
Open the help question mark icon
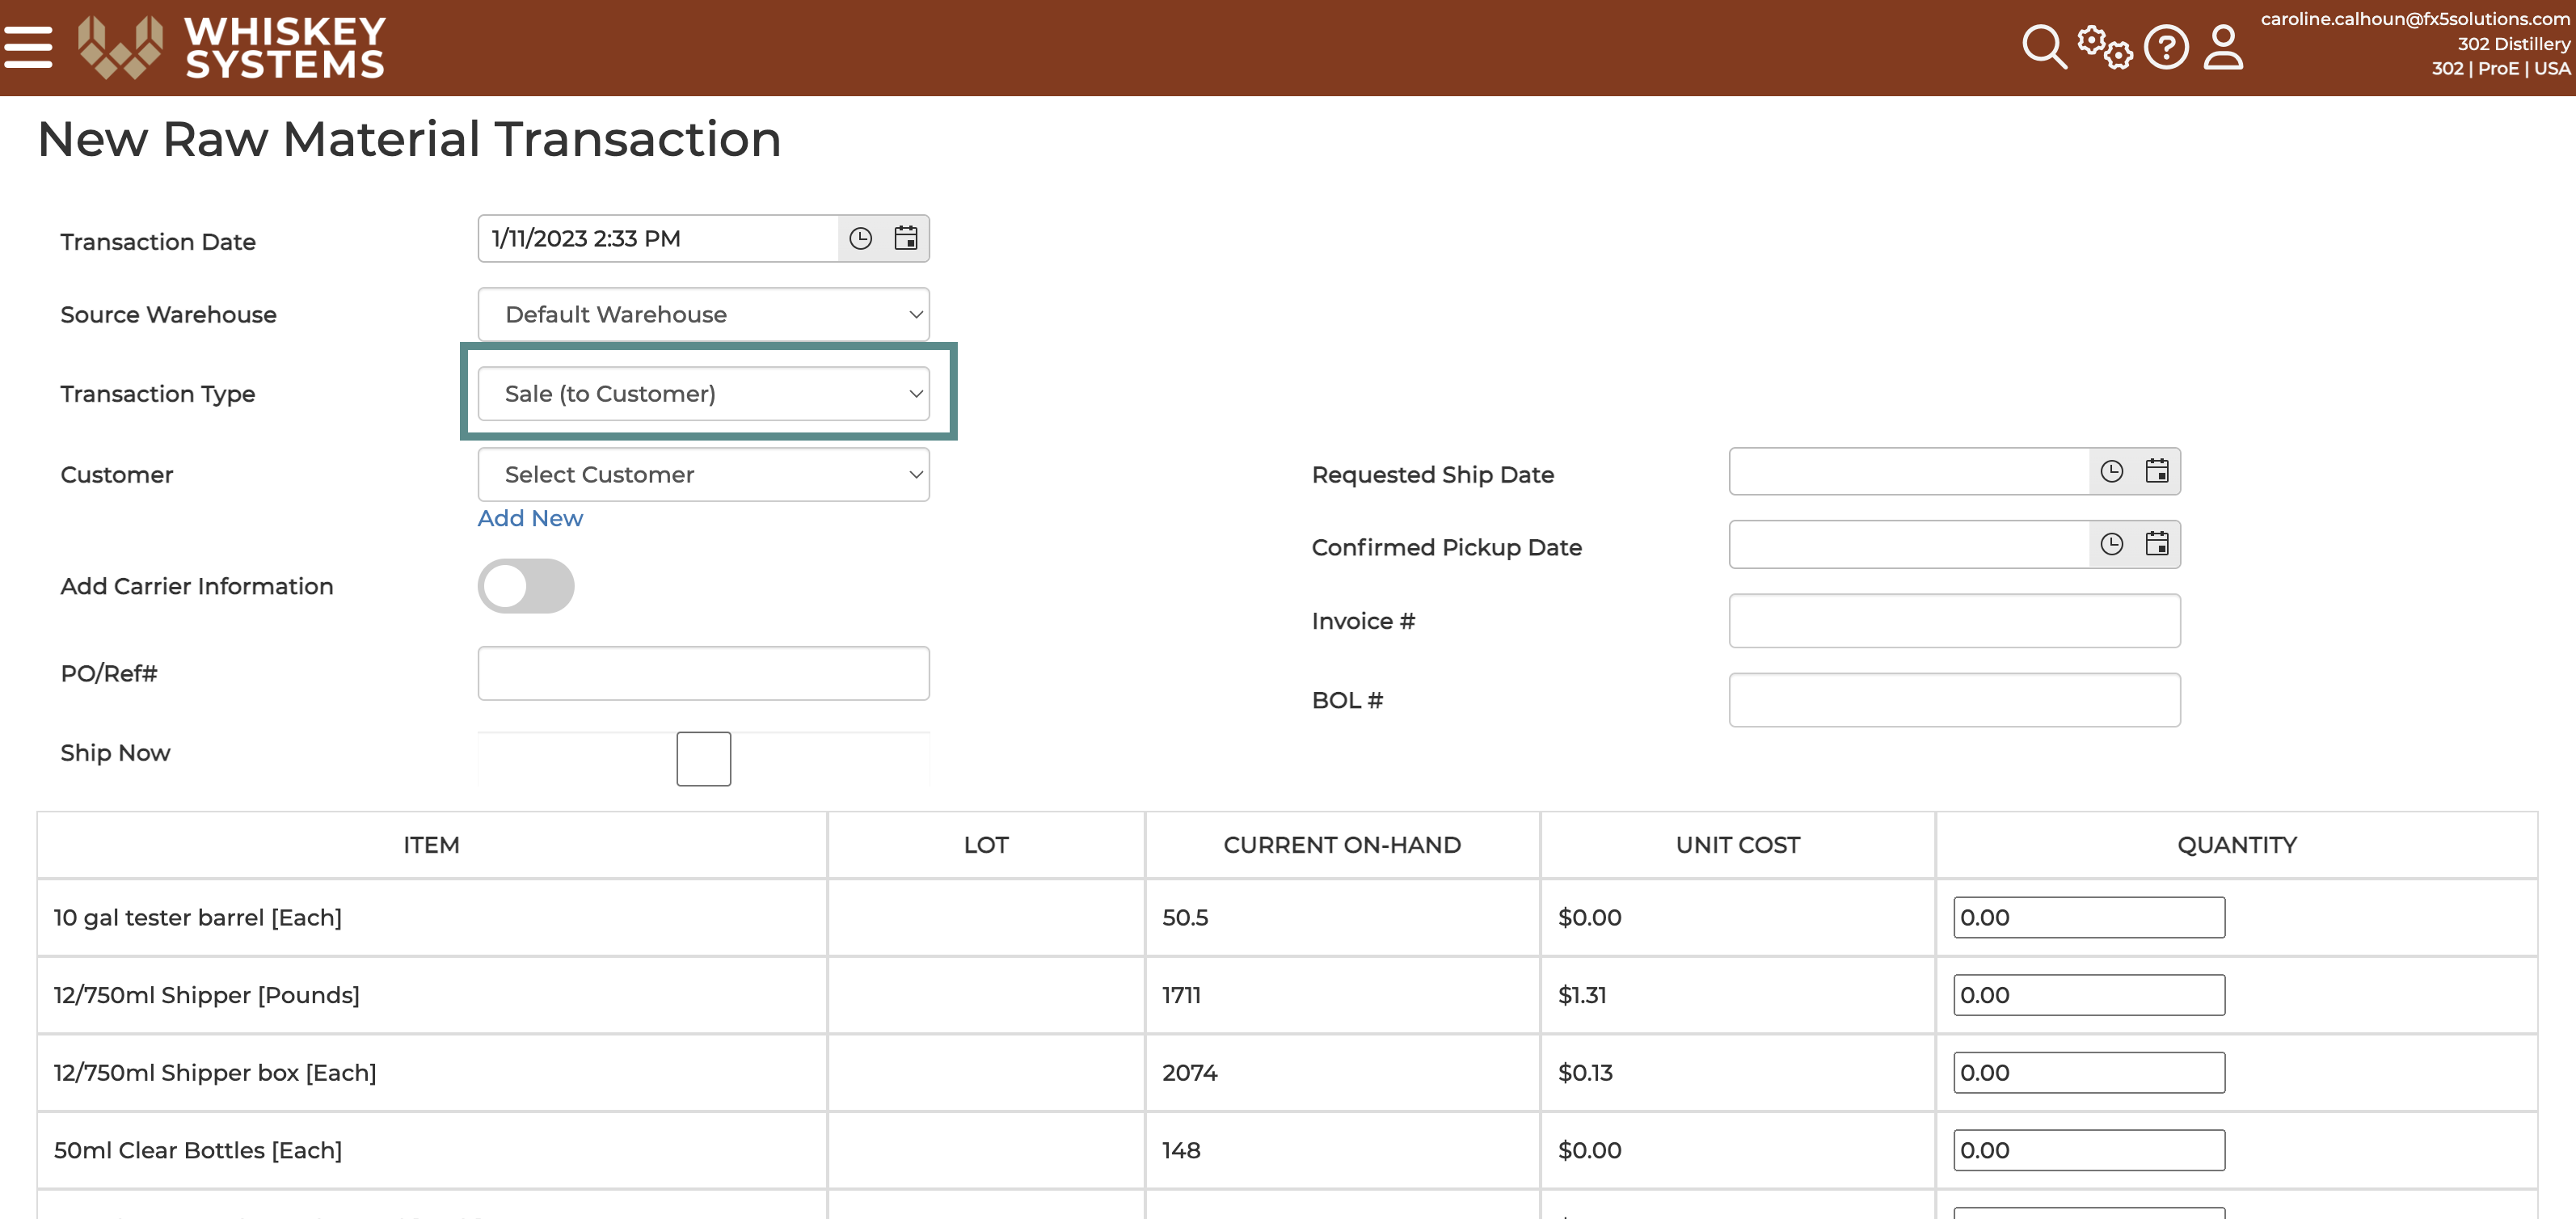click(x=2166, y=47)
